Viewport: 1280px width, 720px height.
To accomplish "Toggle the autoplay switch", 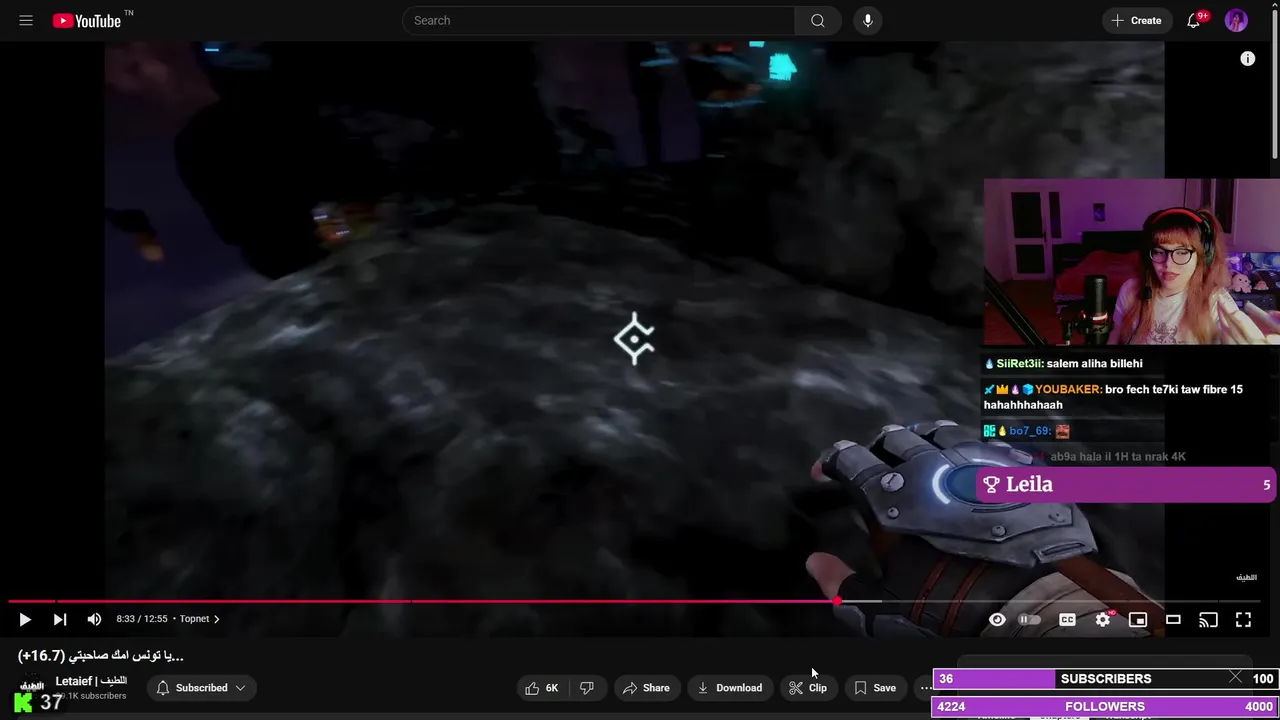I will click(1029, 620).
